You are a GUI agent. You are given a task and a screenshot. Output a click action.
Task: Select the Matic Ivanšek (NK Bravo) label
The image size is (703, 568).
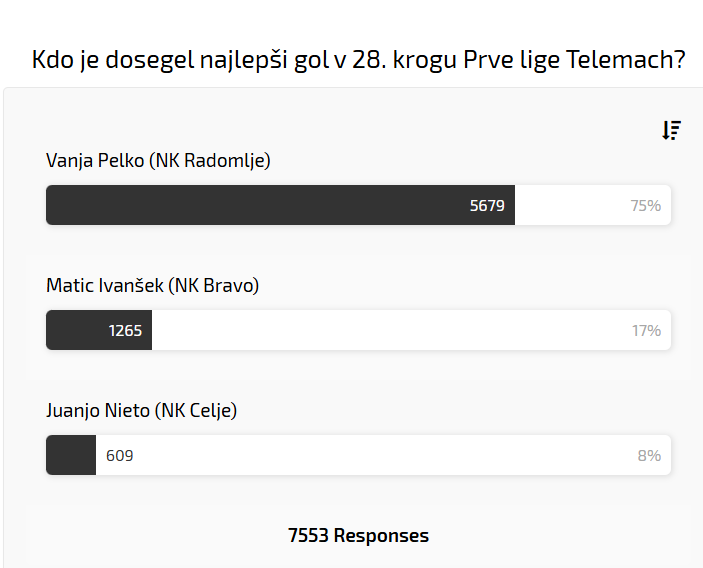pos(152,285)
